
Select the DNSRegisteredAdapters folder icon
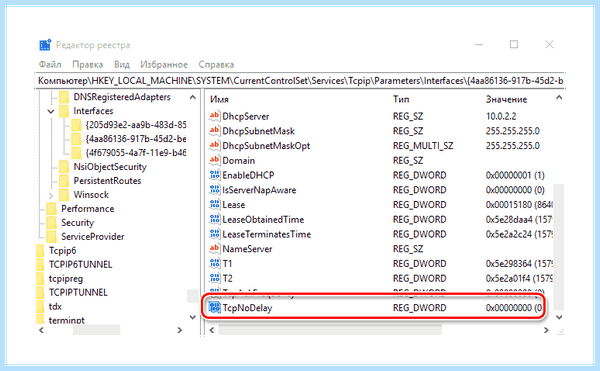click(64, 97)
